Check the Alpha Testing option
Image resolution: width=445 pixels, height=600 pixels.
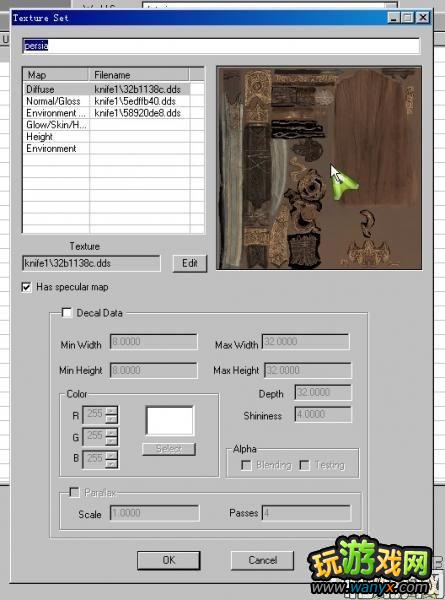305,465
